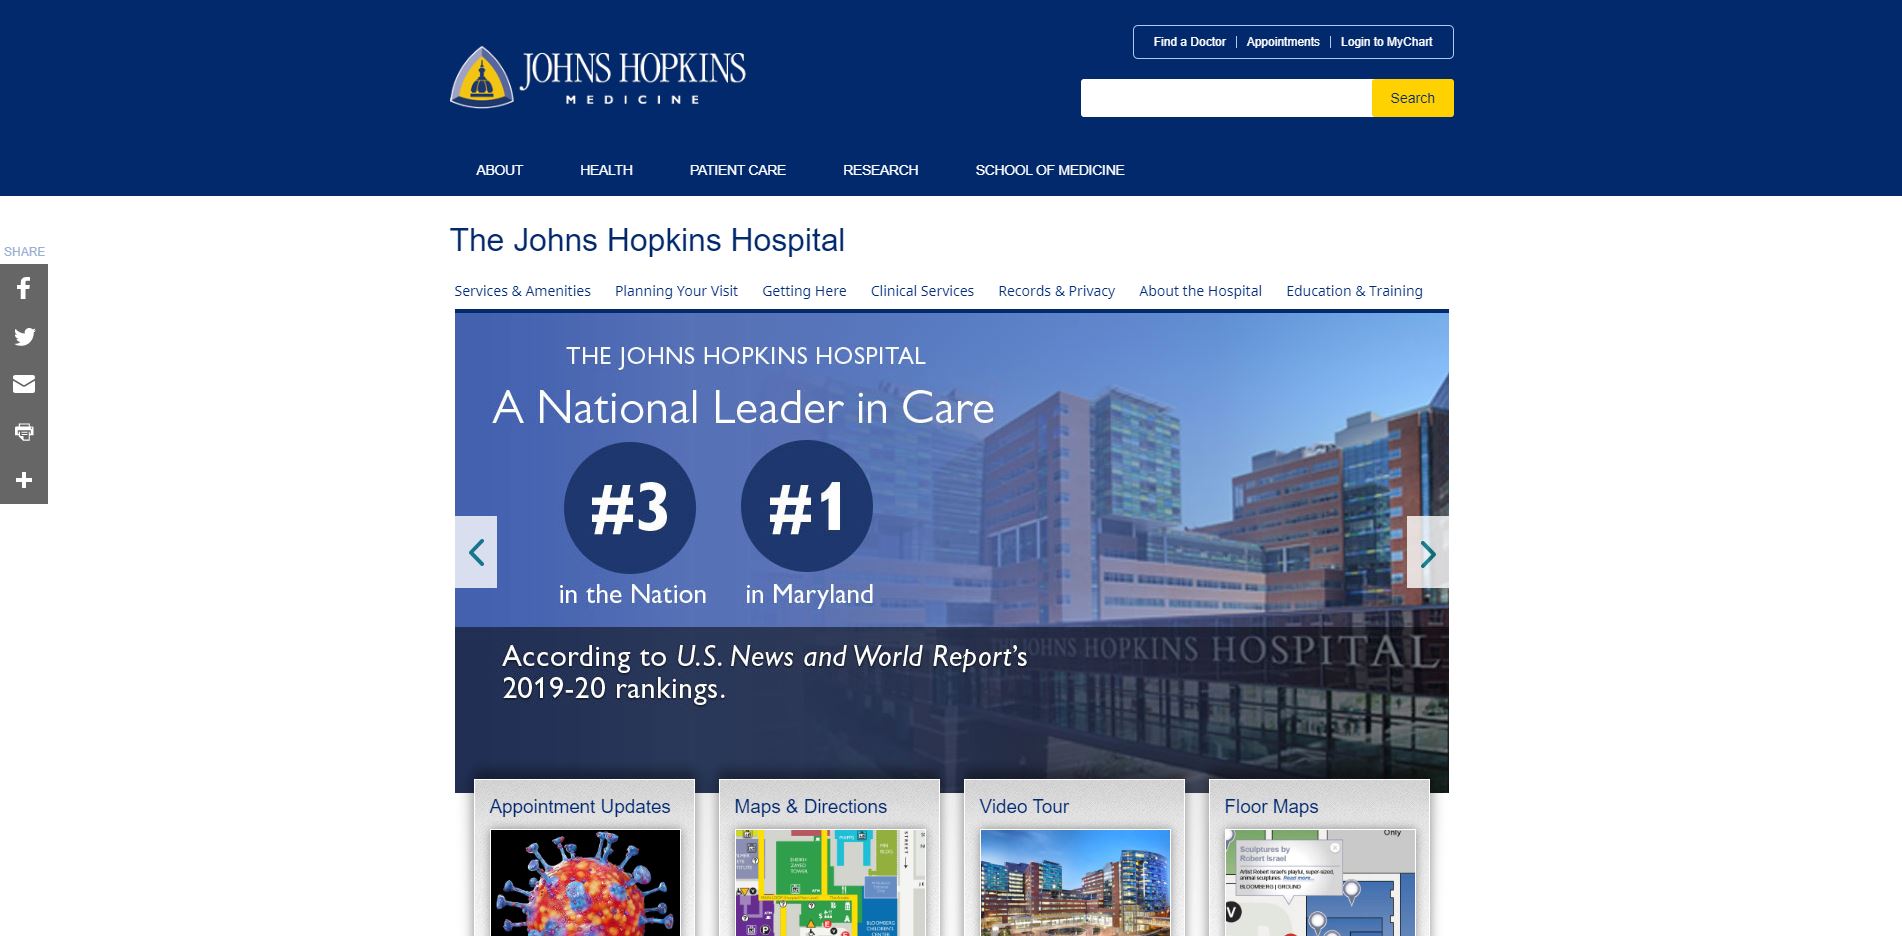Open the Maps & Directions card title
Viewport: 1902px width, 936px height.
point(810,806)
